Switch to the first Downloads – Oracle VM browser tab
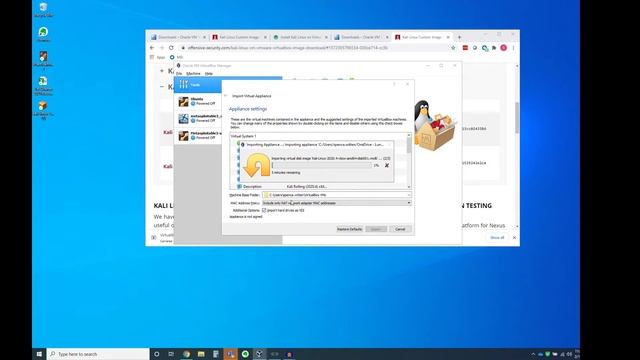Image resolution: width=640 pixels, height=360 pixels. coord(178,37)
